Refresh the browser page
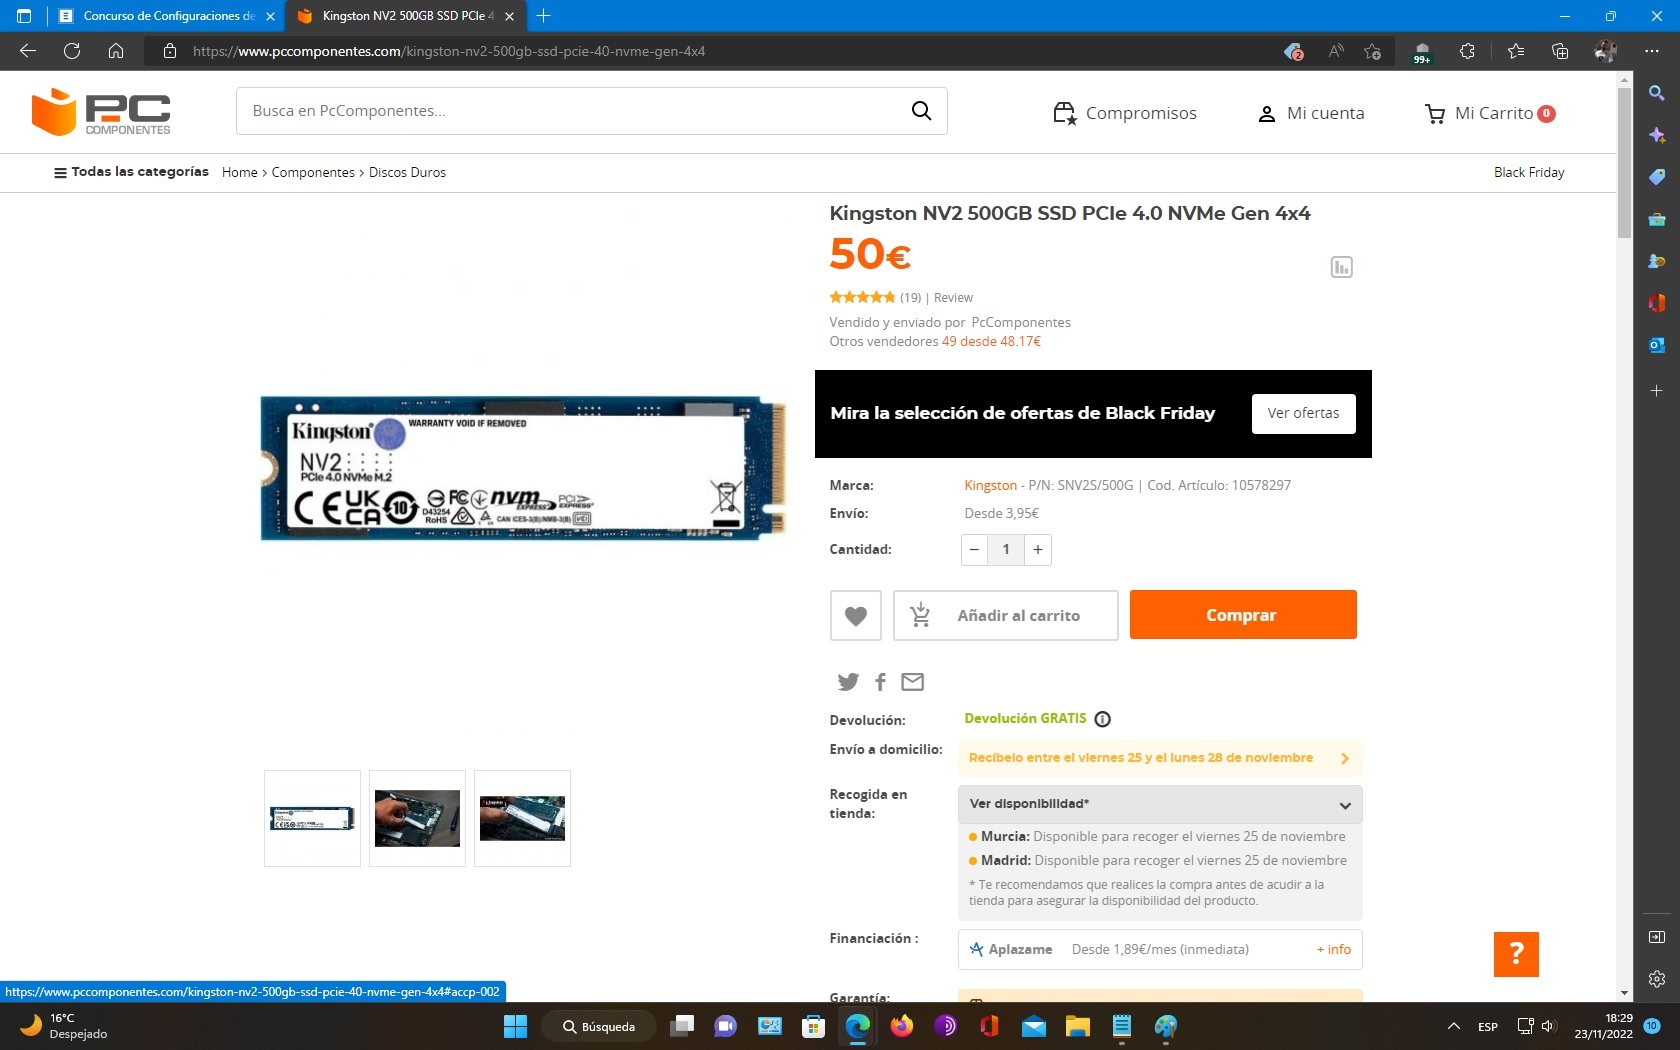Screen dimensions: 1680x1050 tap(72, 51)
